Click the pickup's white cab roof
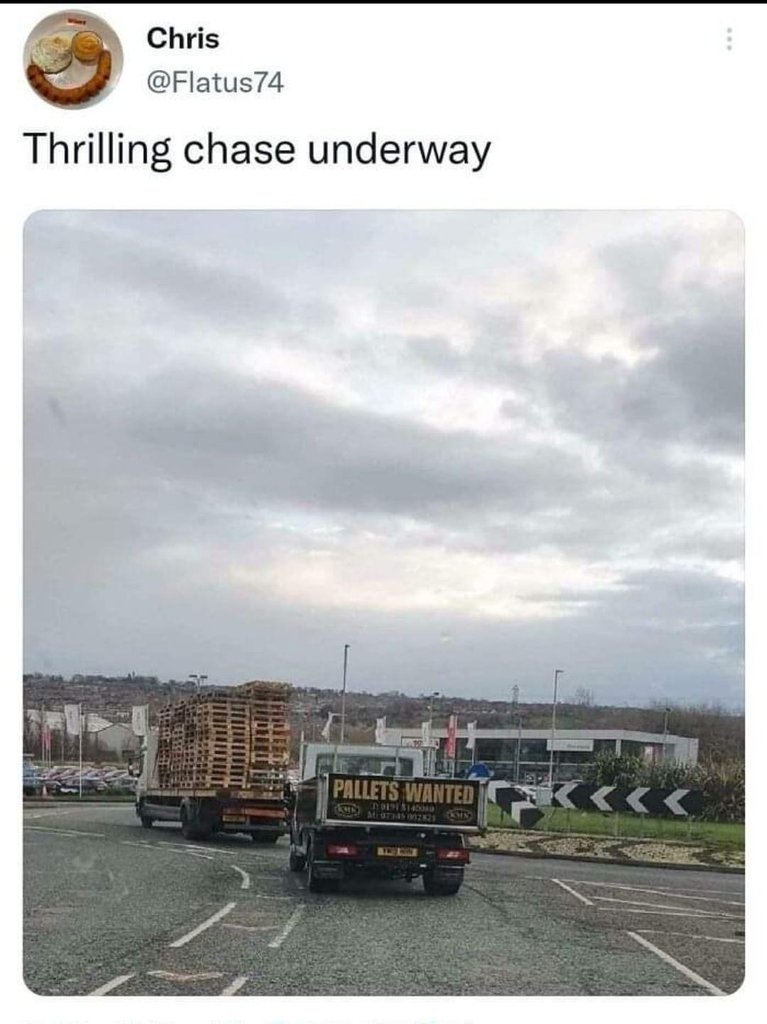The image size is (767, 1024). click(361, 750)
